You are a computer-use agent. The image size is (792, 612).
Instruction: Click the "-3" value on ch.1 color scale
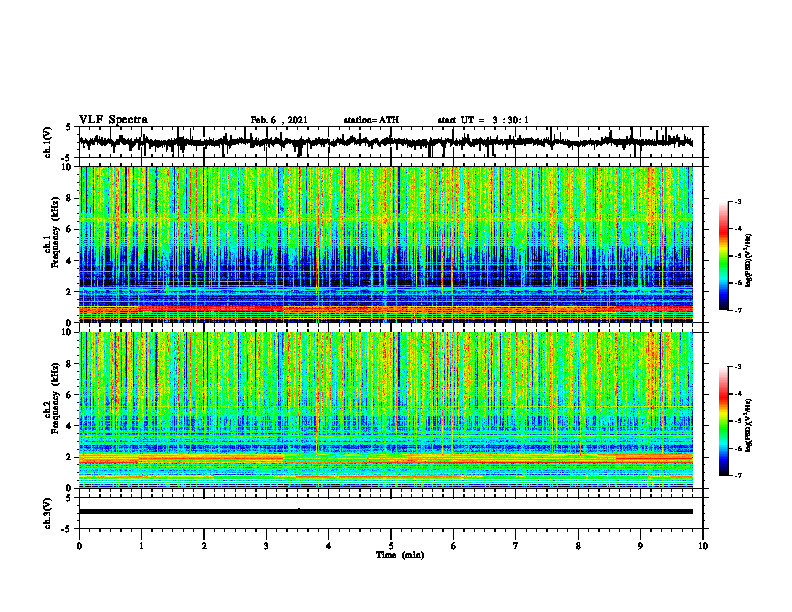(x=737, y=201)
